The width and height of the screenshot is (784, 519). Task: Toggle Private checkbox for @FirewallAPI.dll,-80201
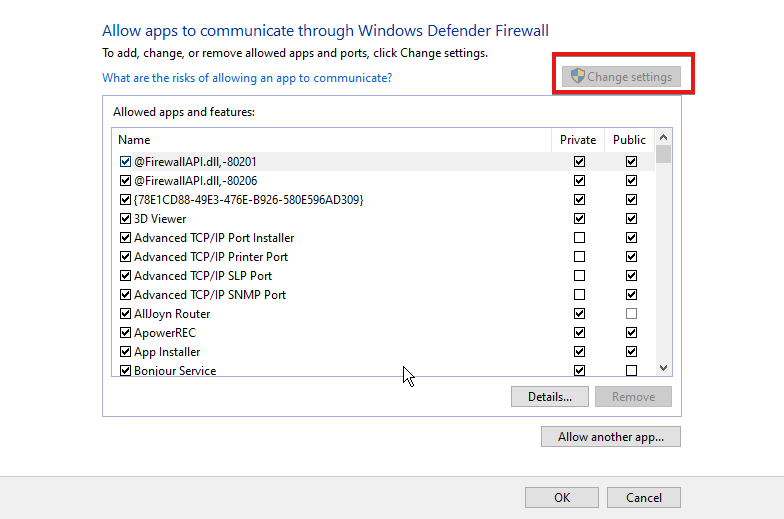[x=579, y=162]
